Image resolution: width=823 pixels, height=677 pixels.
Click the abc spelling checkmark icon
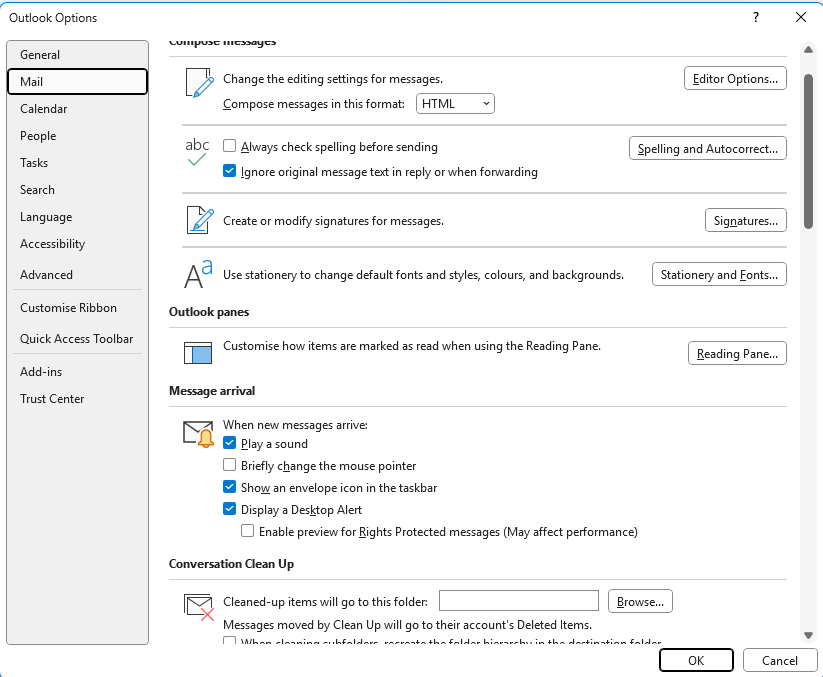[x=197, y=152]
